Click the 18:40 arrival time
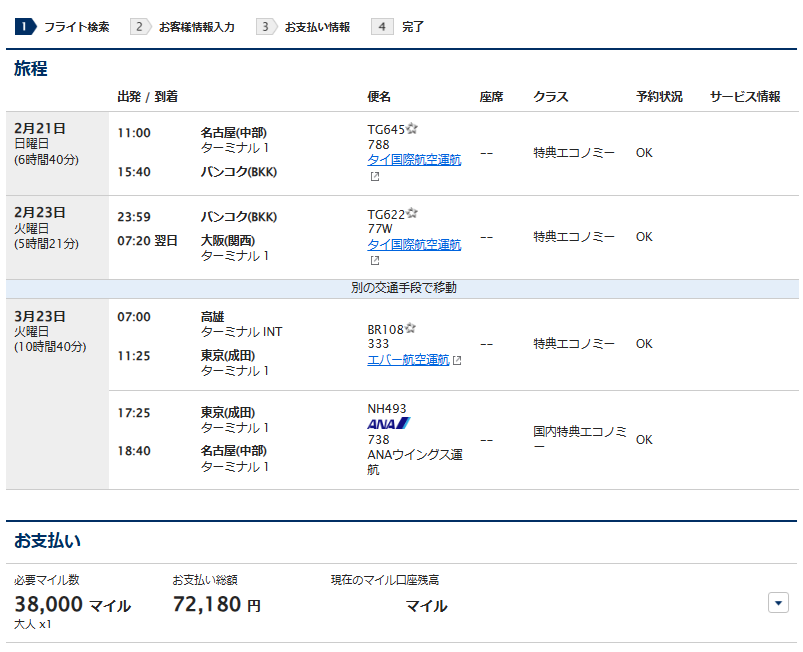This screenshot has width=803, height=652. (x=134, y=451)
